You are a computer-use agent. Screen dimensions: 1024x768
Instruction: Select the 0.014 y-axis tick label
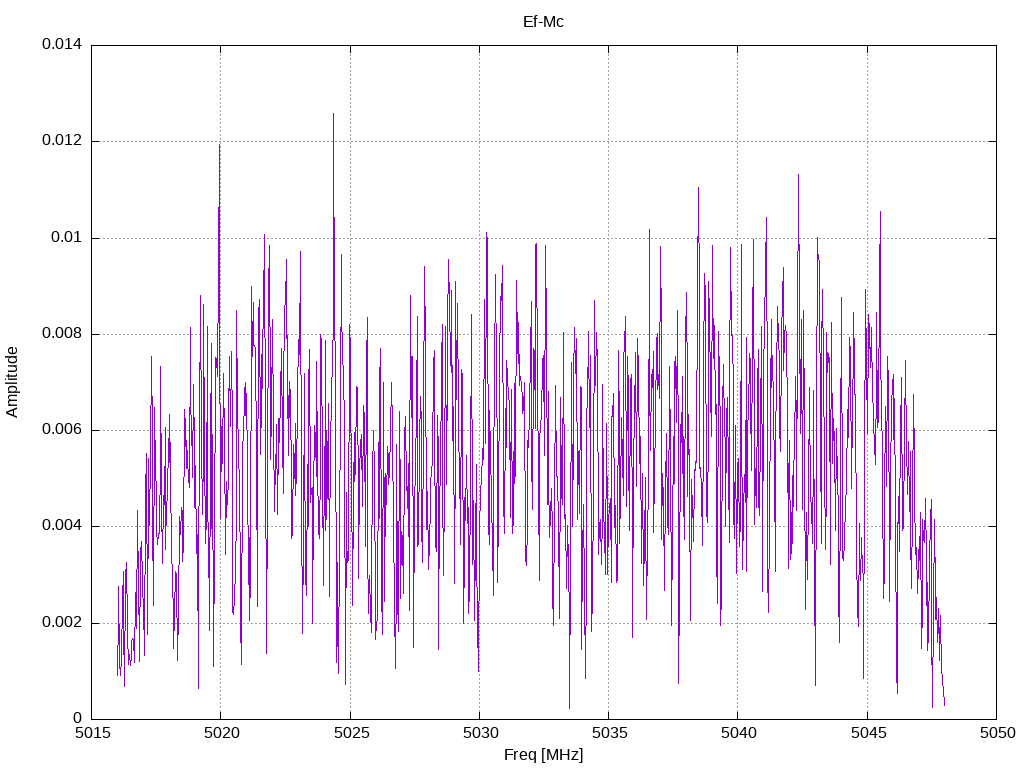62,44
